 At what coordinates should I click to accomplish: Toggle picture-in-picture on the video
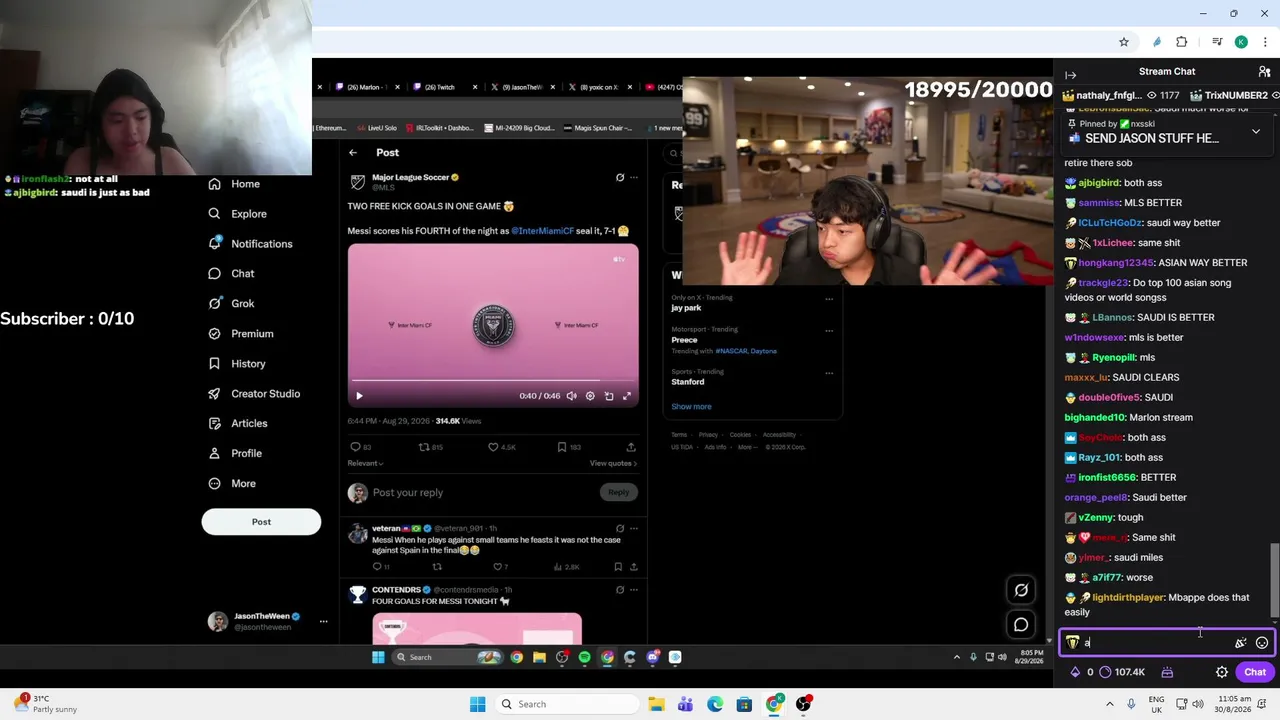coord(609,396)
